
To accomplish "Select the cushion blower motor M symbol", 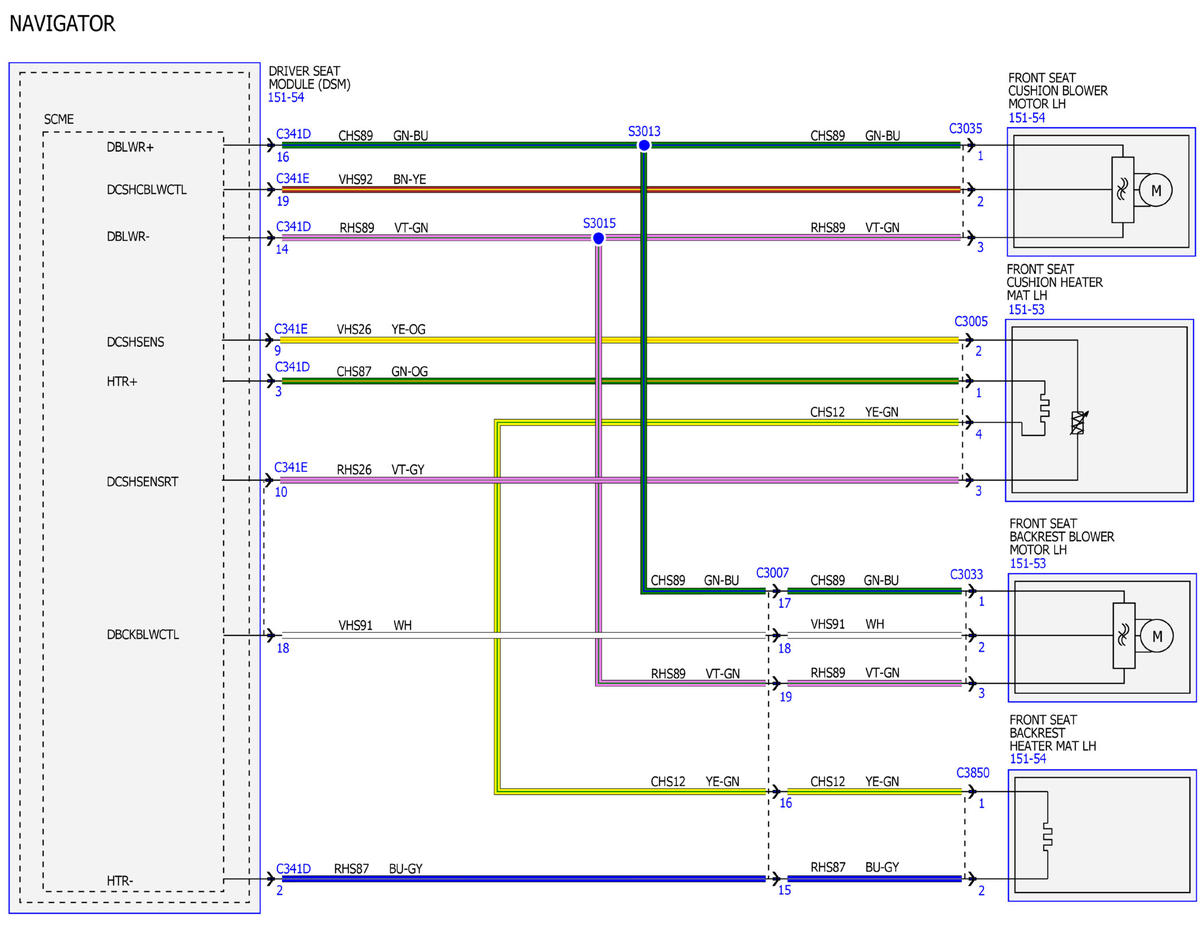I will point(1156,190).
